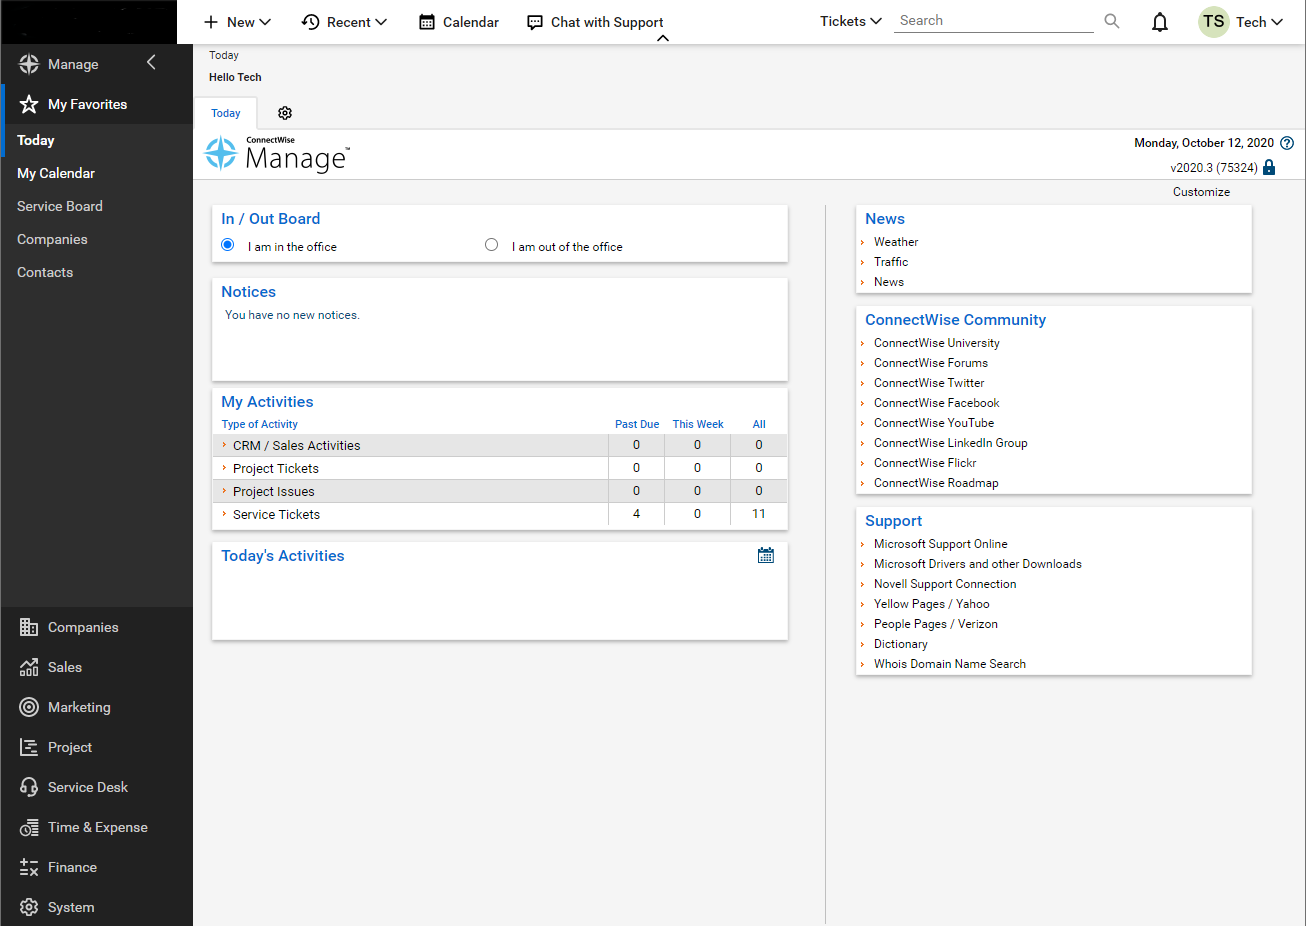The image size is (1306, 926).
Task: Collapse the sidebar with the left chevron
Action: click(151, 63)
